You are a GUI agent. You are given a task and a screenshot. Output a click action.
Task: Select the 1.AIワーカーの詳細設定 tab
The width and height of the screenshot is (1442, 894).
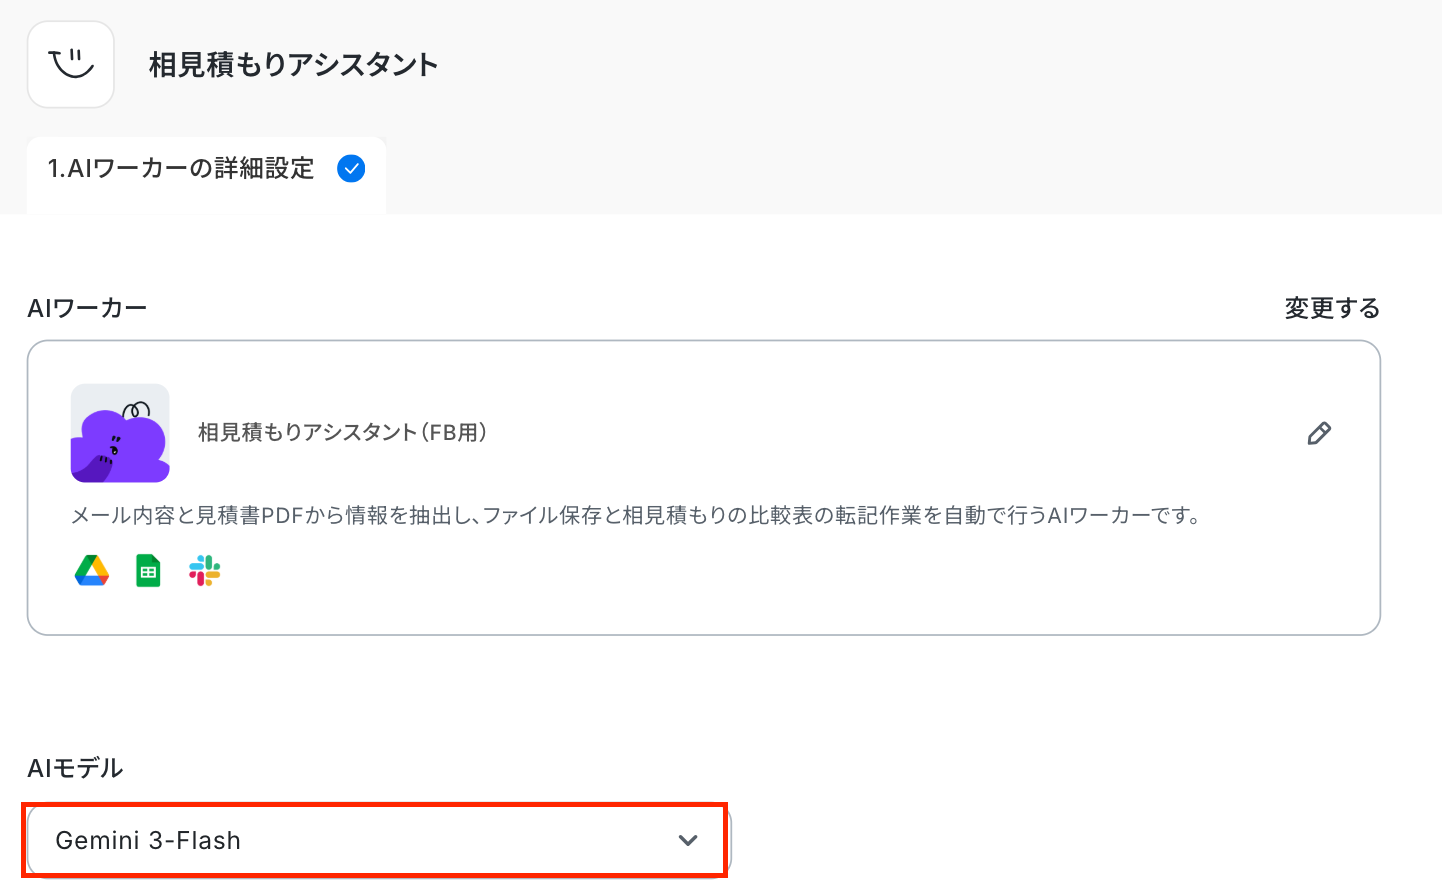pyautogui.click(x=206, y=175)
